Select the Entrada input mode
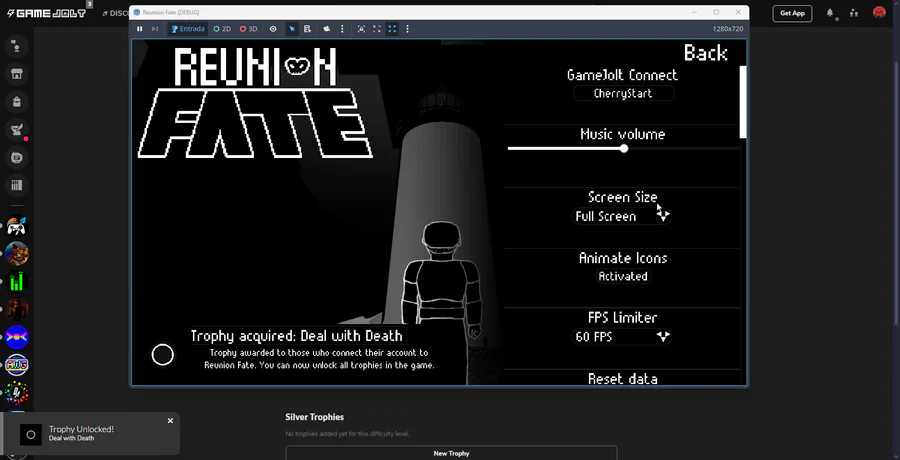This screenshot has height=460, width=900. (188, 29)
